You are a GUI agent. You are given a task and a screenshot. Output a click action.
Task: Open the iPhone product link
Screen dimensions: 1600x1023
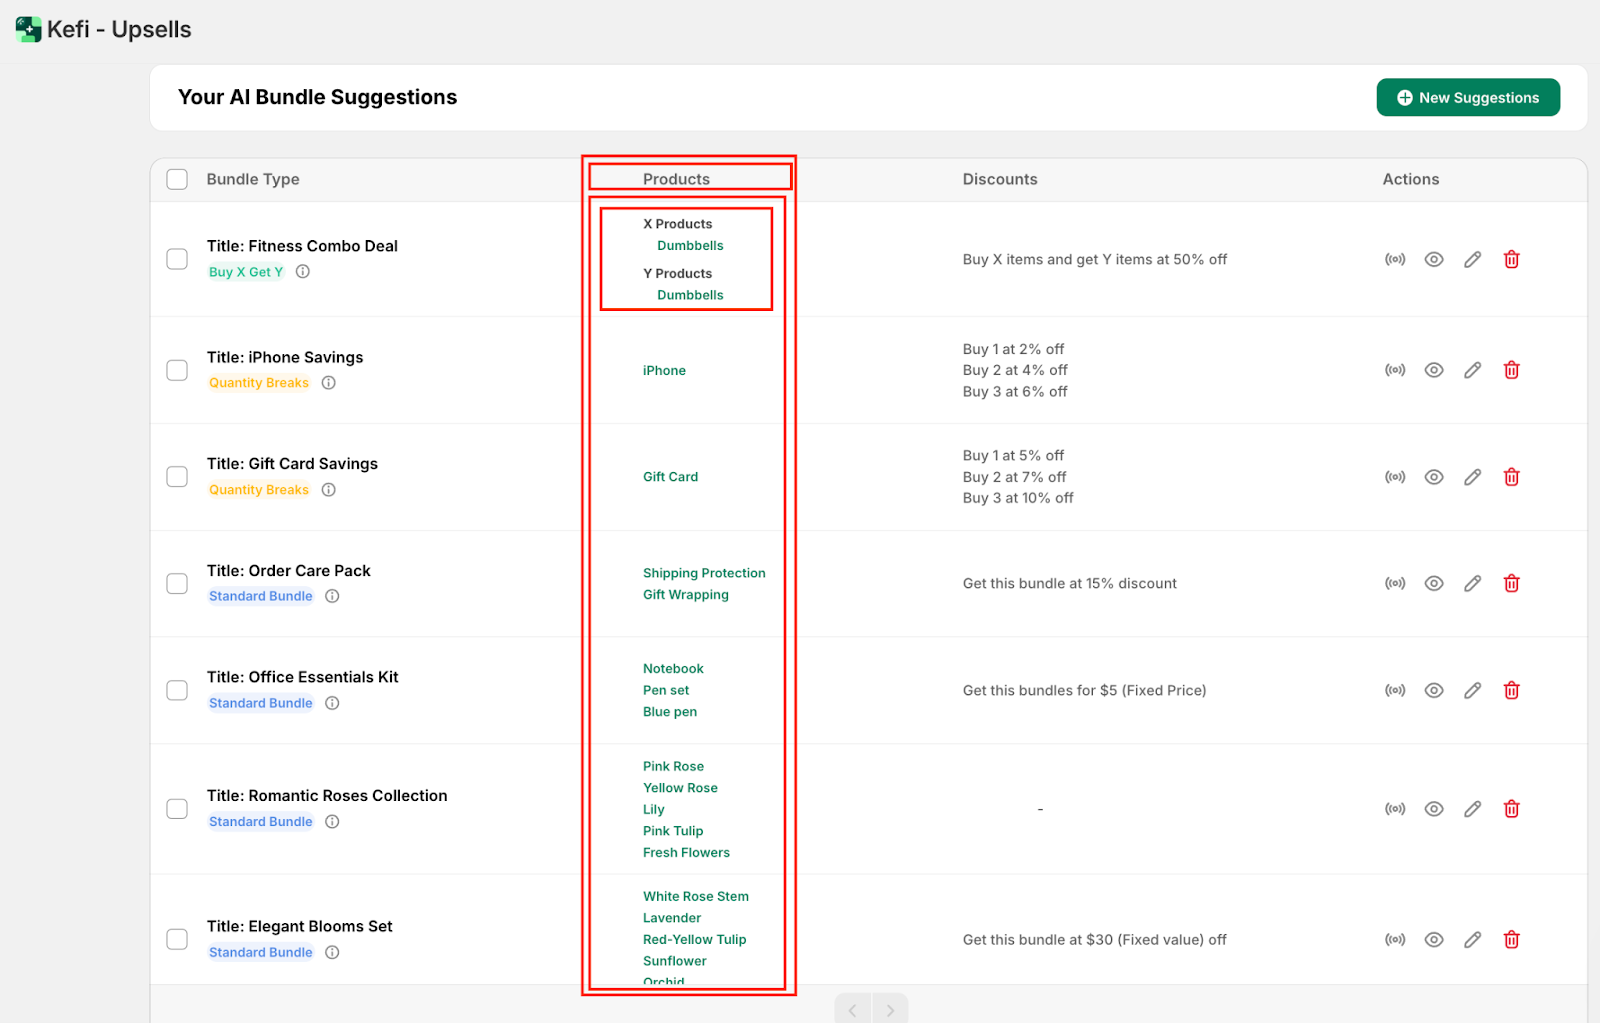(x=664, y=371)
